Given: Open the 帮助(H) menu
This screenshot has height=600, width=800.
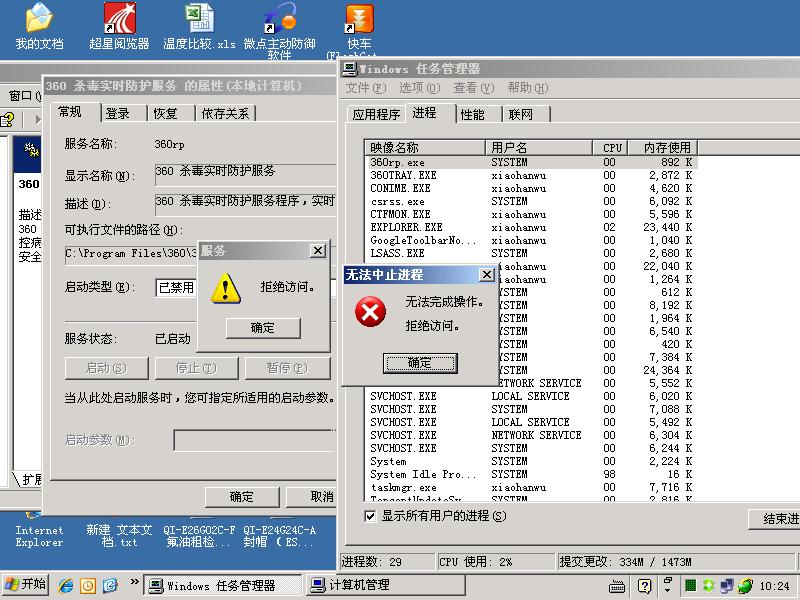Looking at the screenshot, I should 528,88.
